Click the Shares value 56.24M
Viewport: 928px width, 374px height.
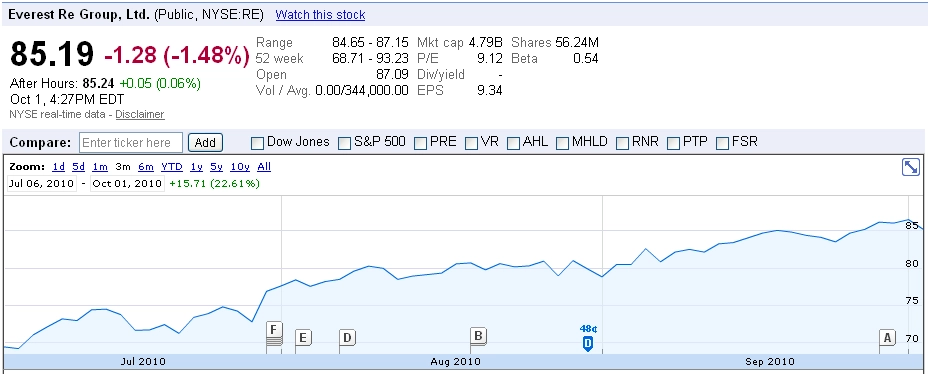click(577, 43)
